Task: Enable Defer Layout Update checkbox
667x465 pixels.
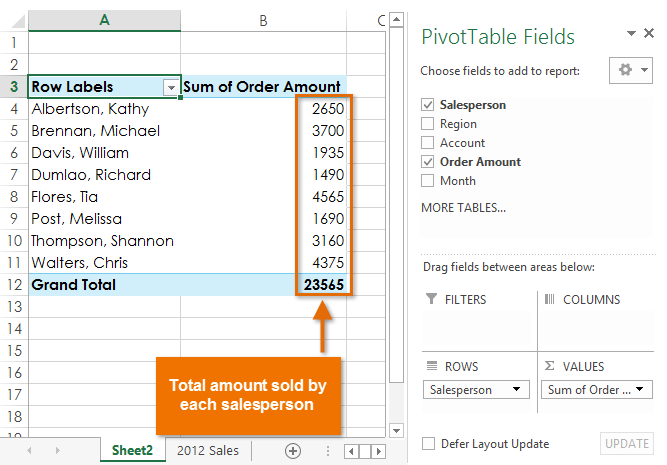Action: tap(428, 443)
